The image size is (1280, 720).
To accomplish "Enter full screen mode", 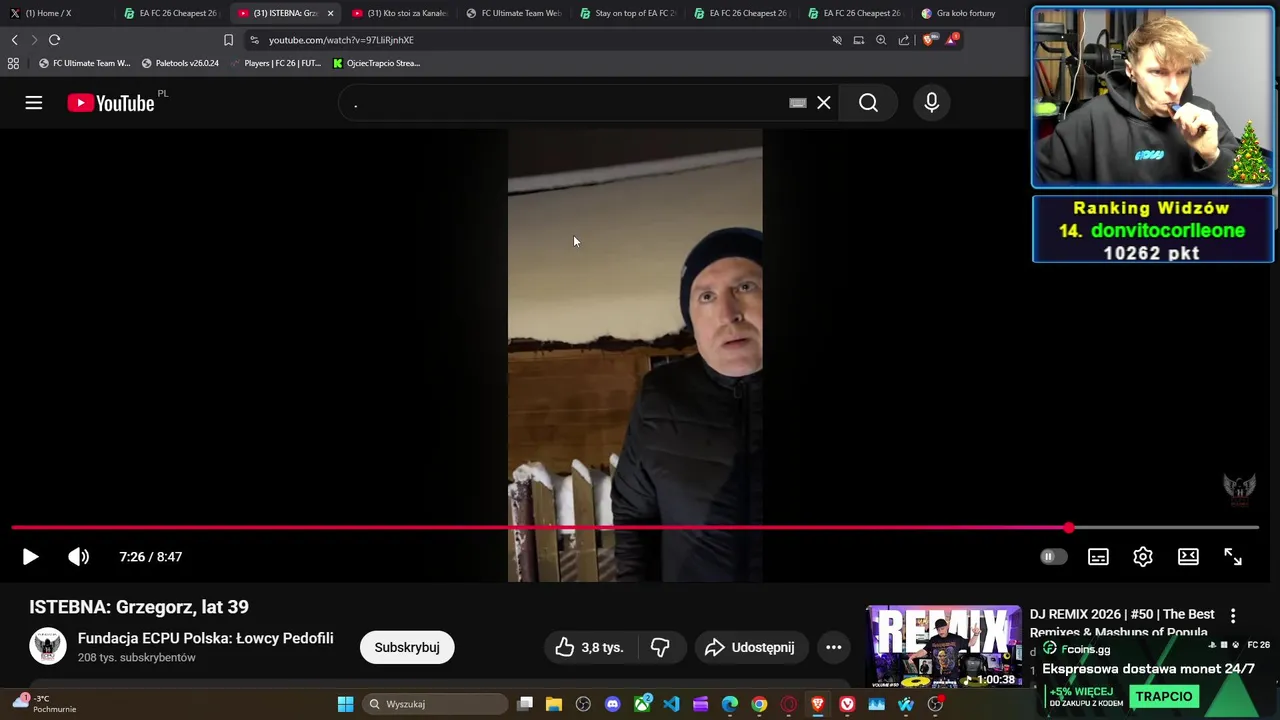I will [1233, 557].
